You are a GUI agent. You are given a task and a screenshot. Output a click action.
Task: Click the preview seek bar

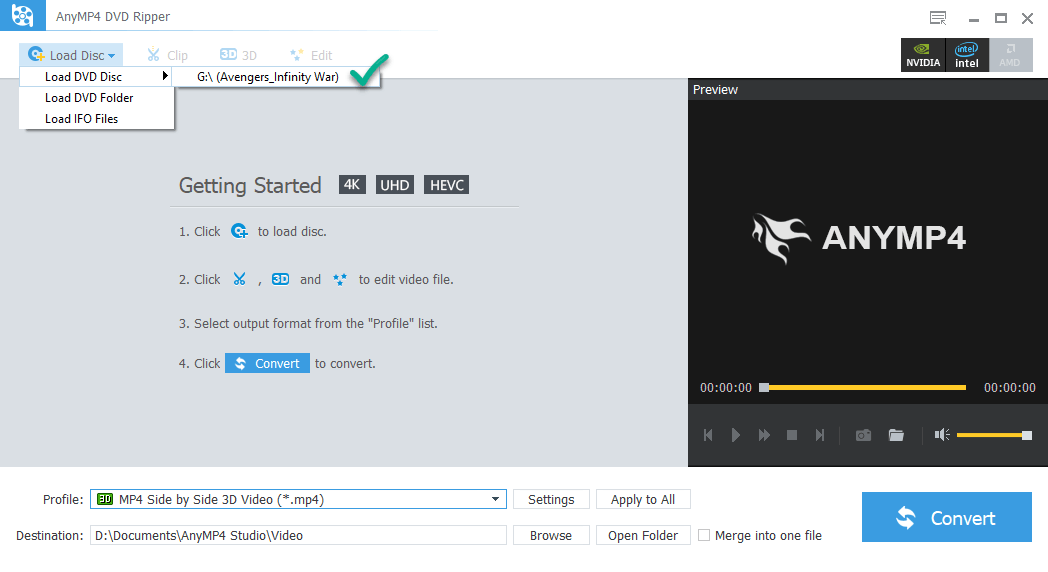click(x=863, y=388)
